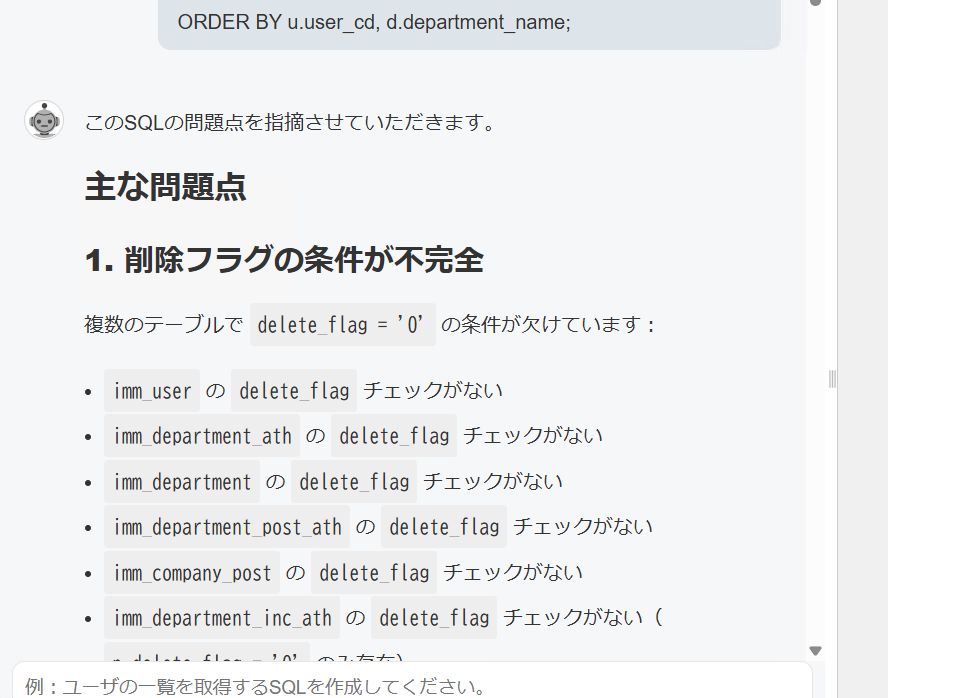The image size is (961, 698).
Task: Select the imm_department code span
Action: (181, 482)
